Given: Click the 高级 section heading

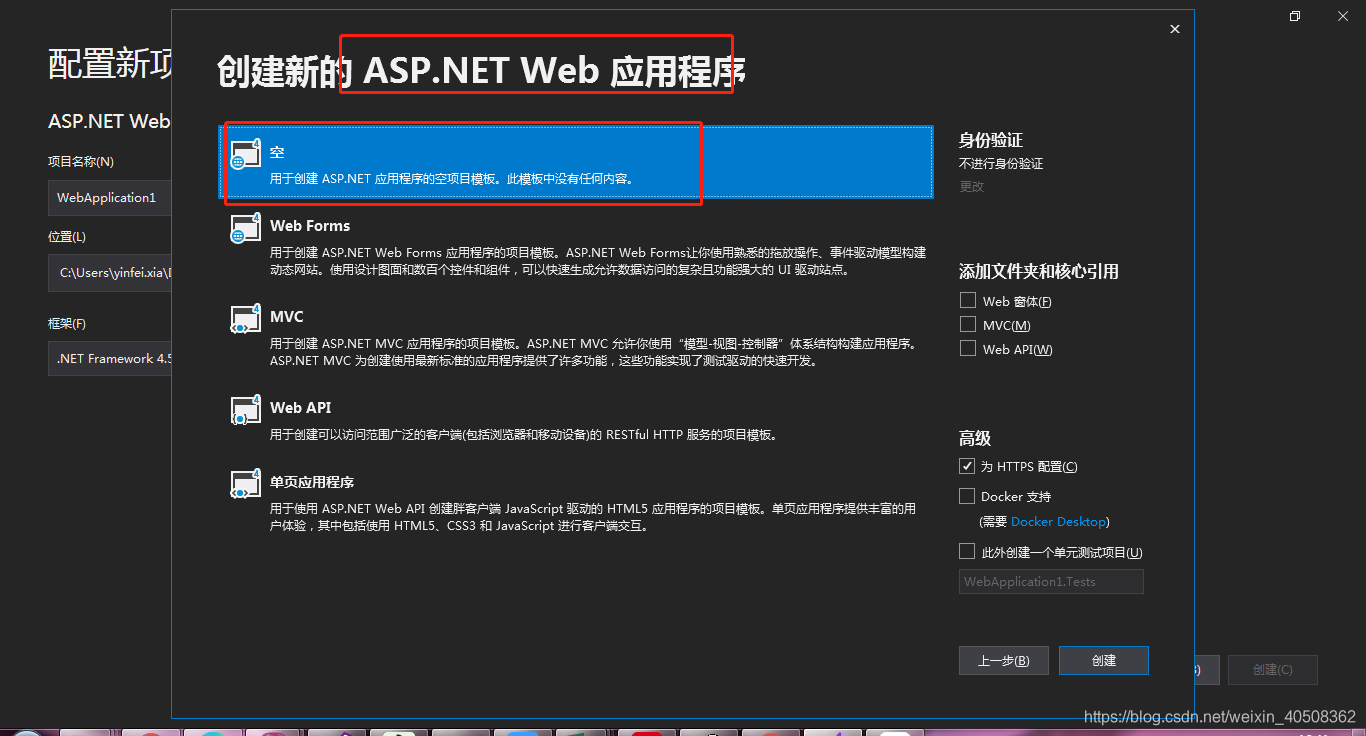Looking at the screenshot, I should 975,438.
